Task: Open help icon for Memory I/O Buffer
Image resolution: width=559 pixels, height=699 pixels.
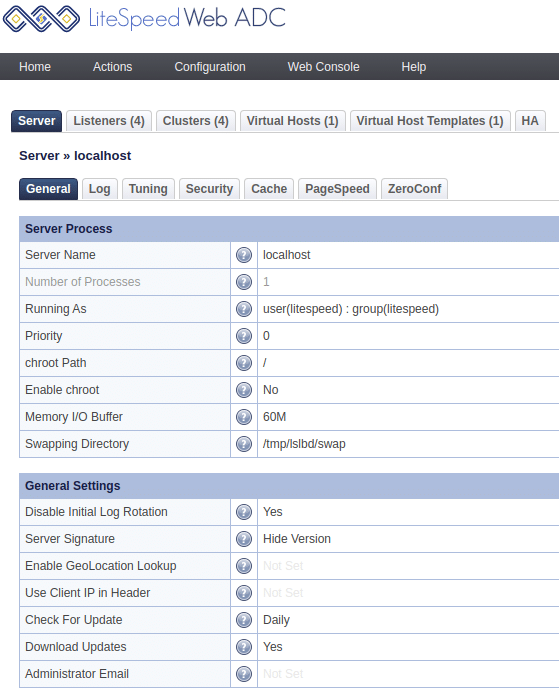Action: point(244,417)
